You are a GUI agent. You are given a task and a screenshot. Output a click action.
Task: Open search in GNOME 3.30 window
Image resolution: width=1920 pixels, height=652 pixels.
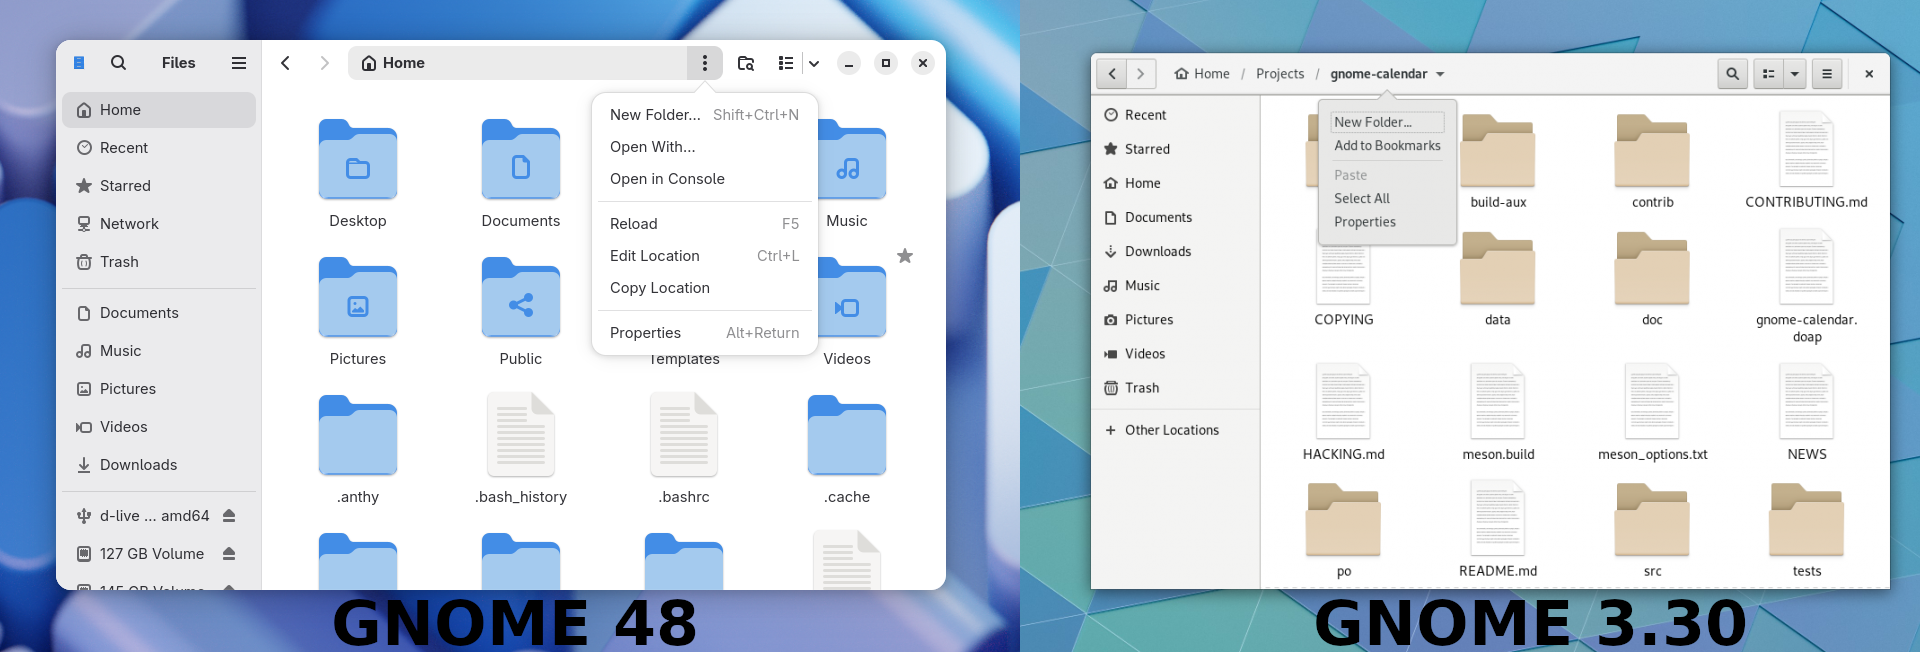click(x=1732, y=74)
